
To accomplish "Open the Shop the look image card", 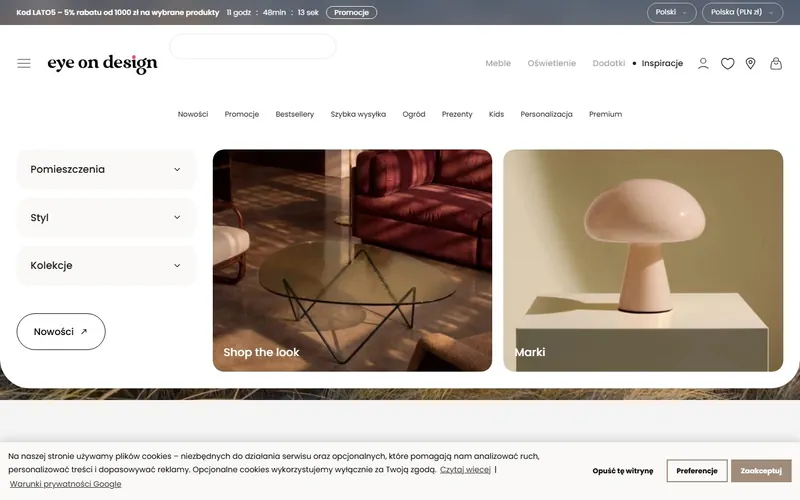I will [353, 260].
